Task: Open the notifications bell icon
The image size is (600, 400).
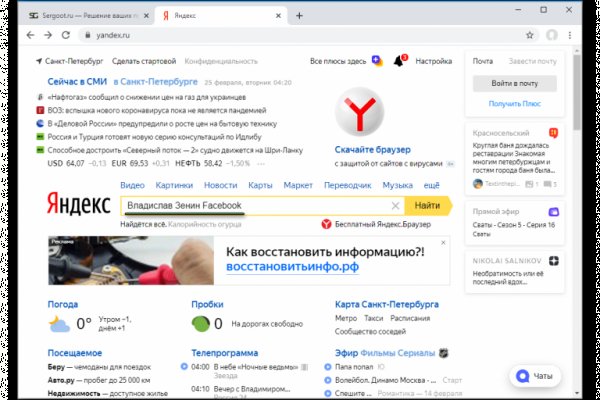Action: pyautogui.click(x=399, y=61)
